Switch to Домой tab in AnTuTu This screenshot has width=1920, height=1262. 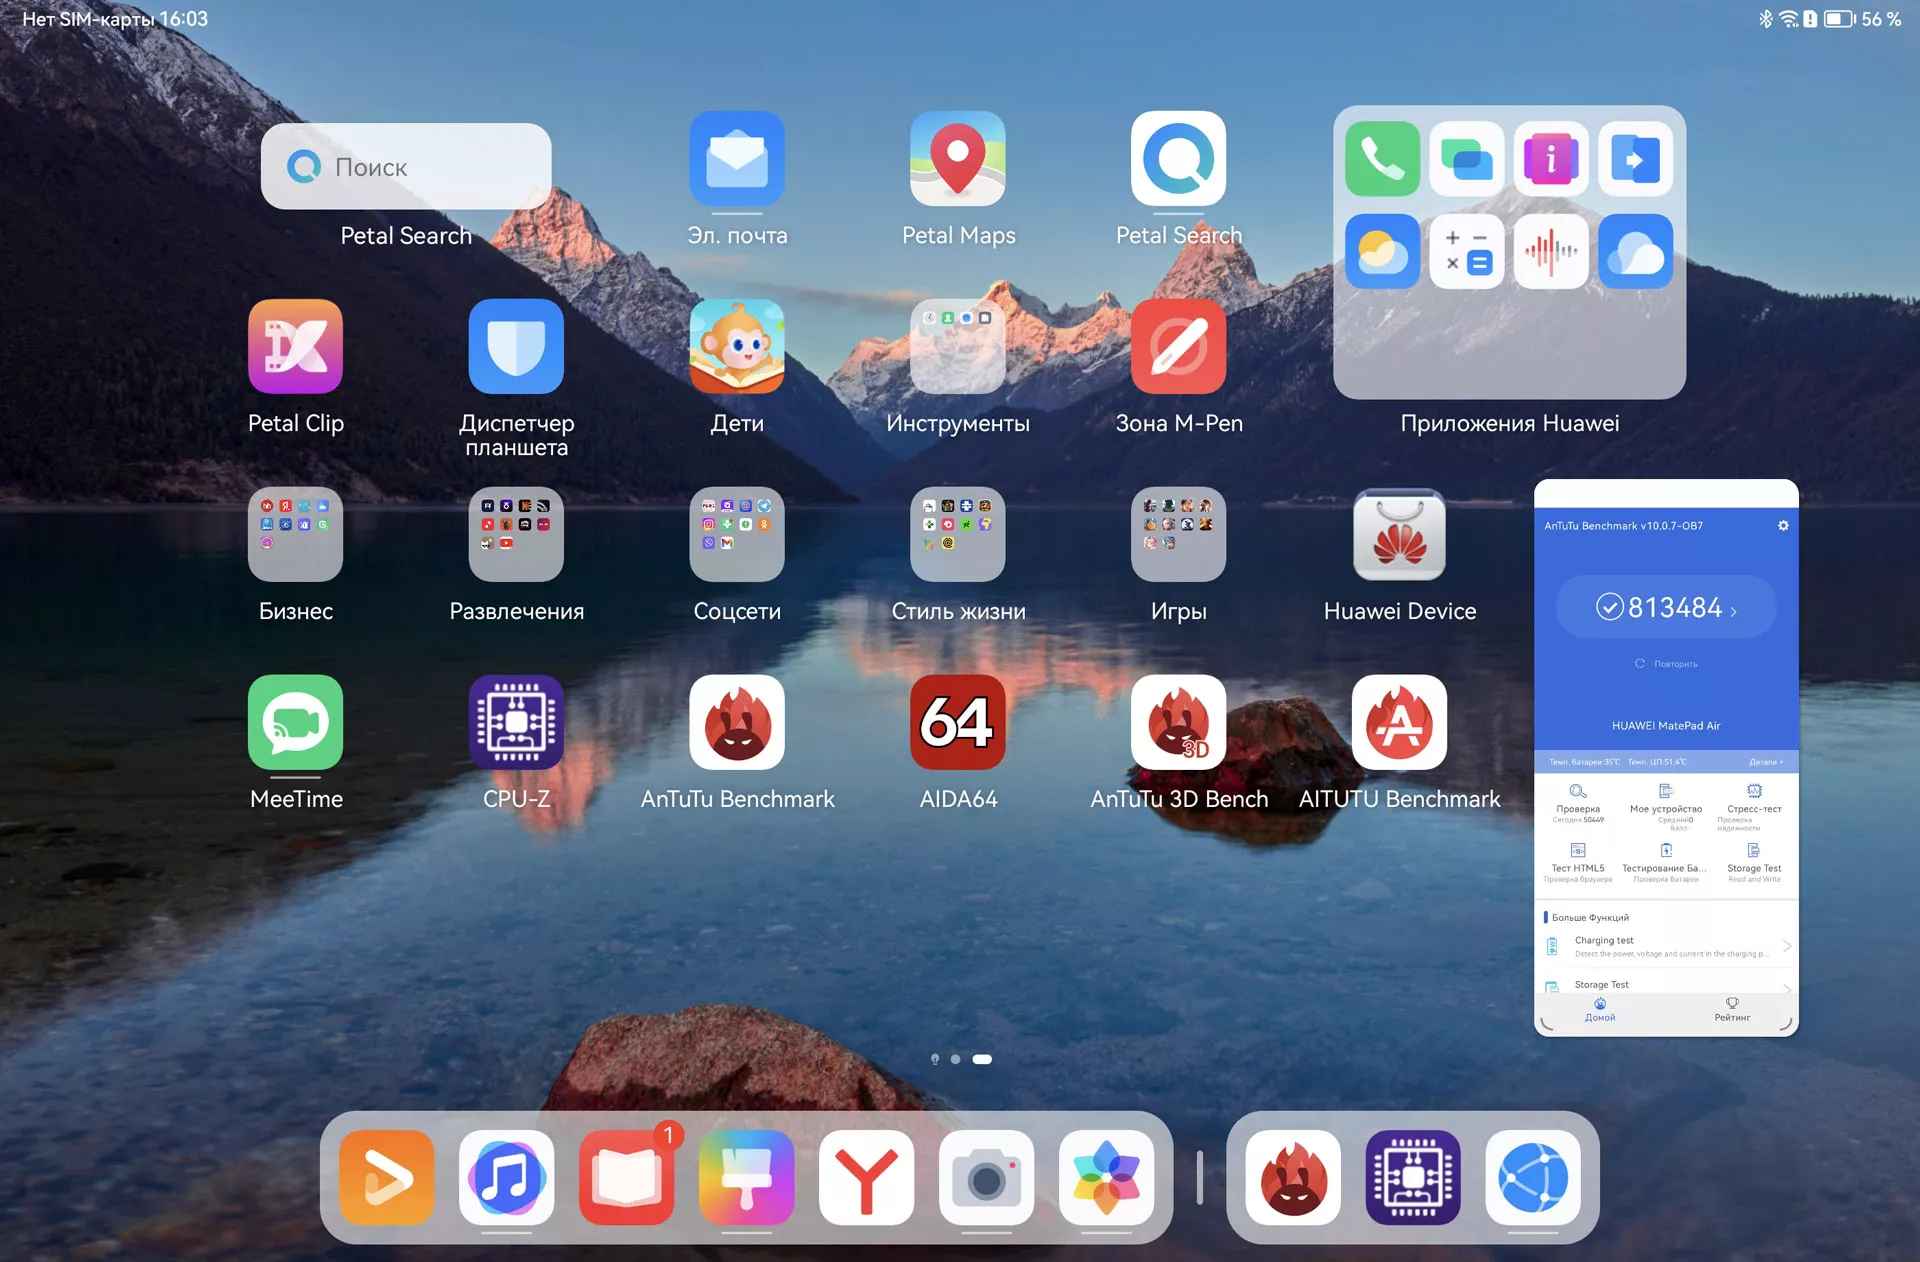(1600, 1010)
